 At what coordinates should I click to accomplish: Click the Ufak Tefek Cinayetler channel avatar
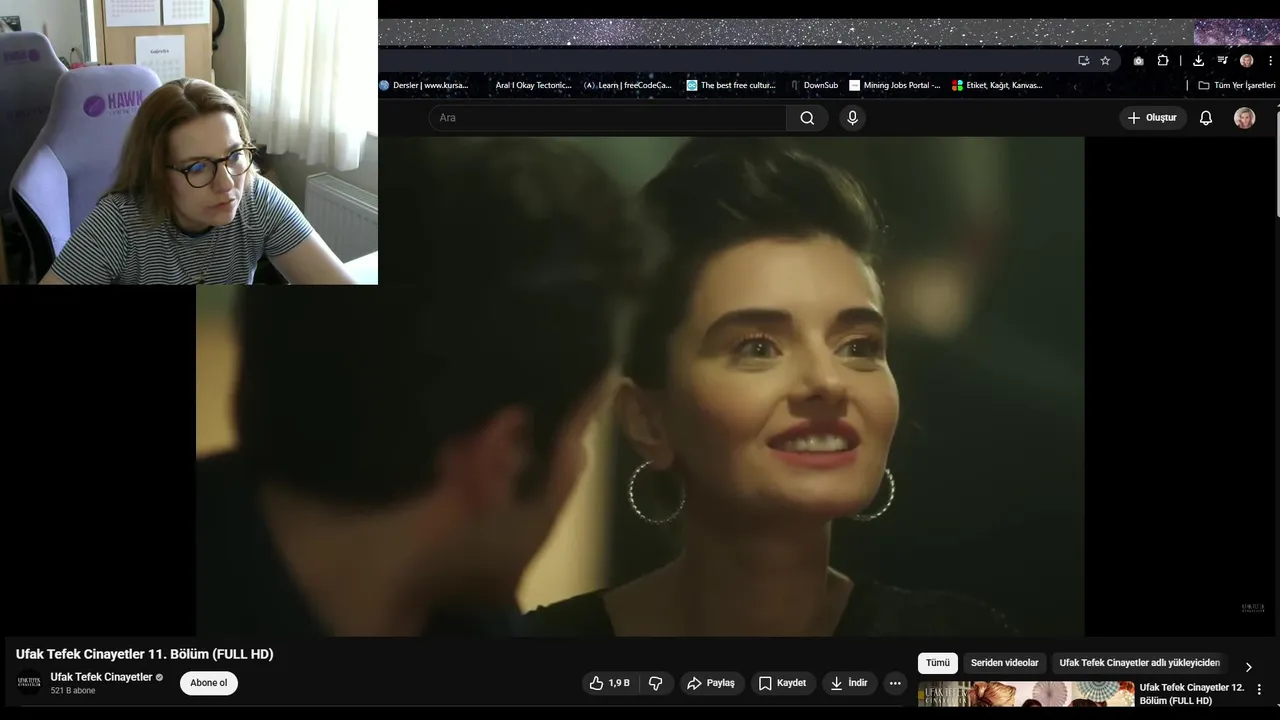pos(29,683)
